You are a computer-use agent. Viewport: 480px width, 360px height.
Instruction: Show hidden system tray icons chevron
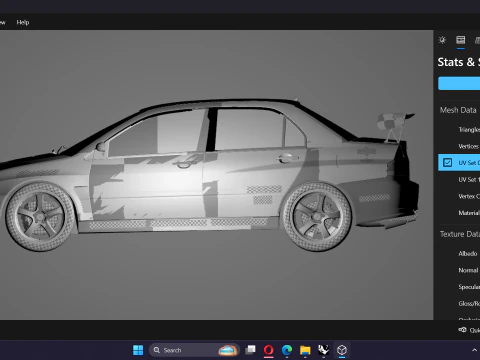[x=474, y=350]
